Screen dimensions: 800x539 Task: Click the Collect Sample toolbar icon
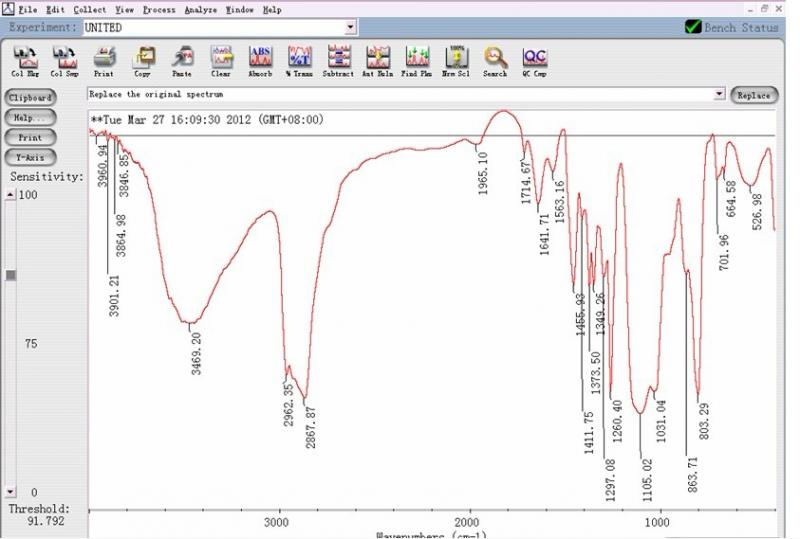[x=65, y=61]
